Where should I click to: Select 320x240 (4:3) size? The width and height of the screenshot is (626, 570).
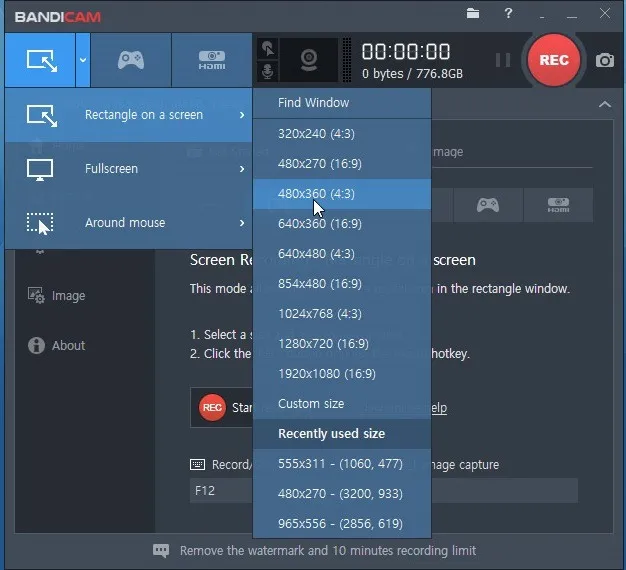click(x=342, y=134)
